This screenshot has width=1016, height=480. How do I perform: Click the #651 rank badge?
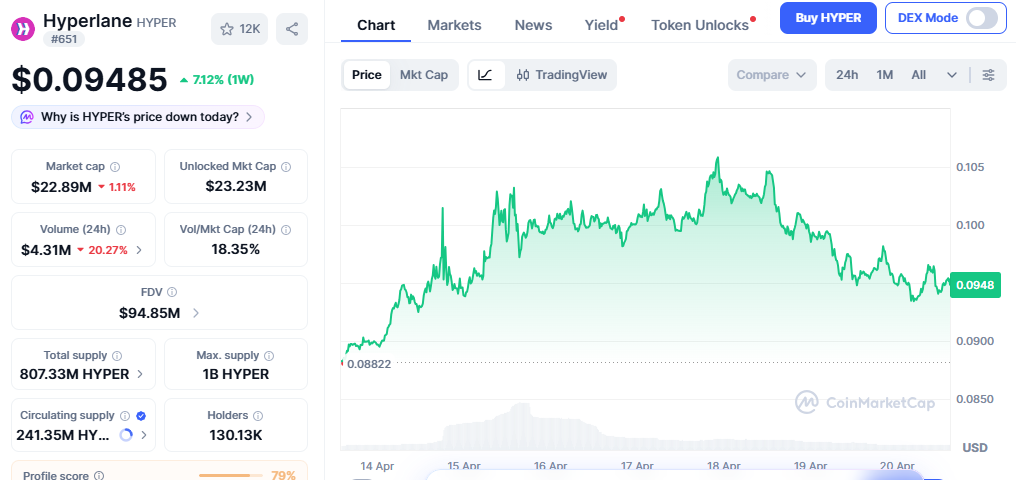click(64, 39)
